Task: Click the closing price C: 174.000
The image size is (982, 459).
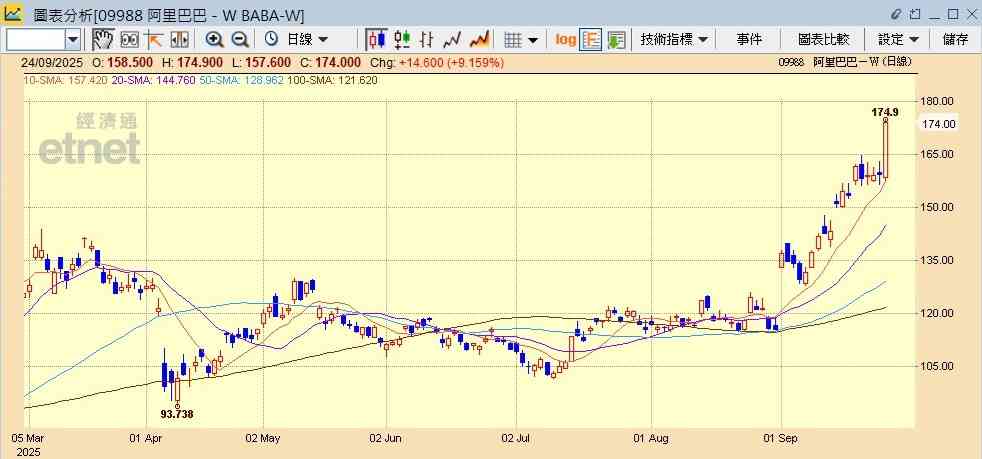Action: pos(330,63)
